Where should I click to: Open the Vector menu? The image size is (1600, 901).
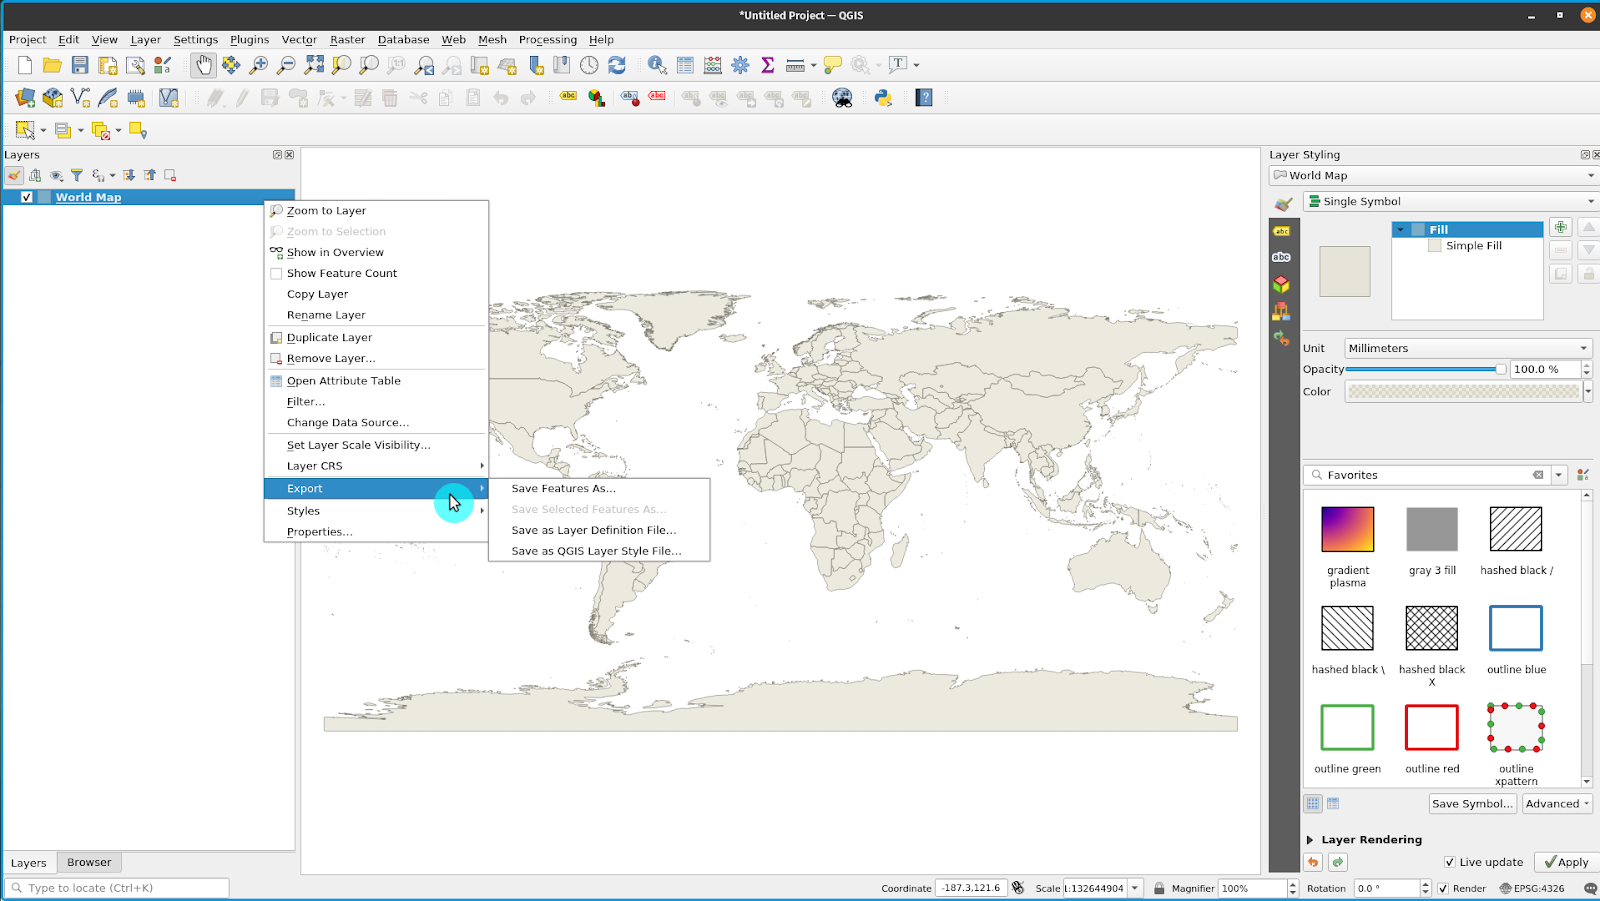[299, 40]
